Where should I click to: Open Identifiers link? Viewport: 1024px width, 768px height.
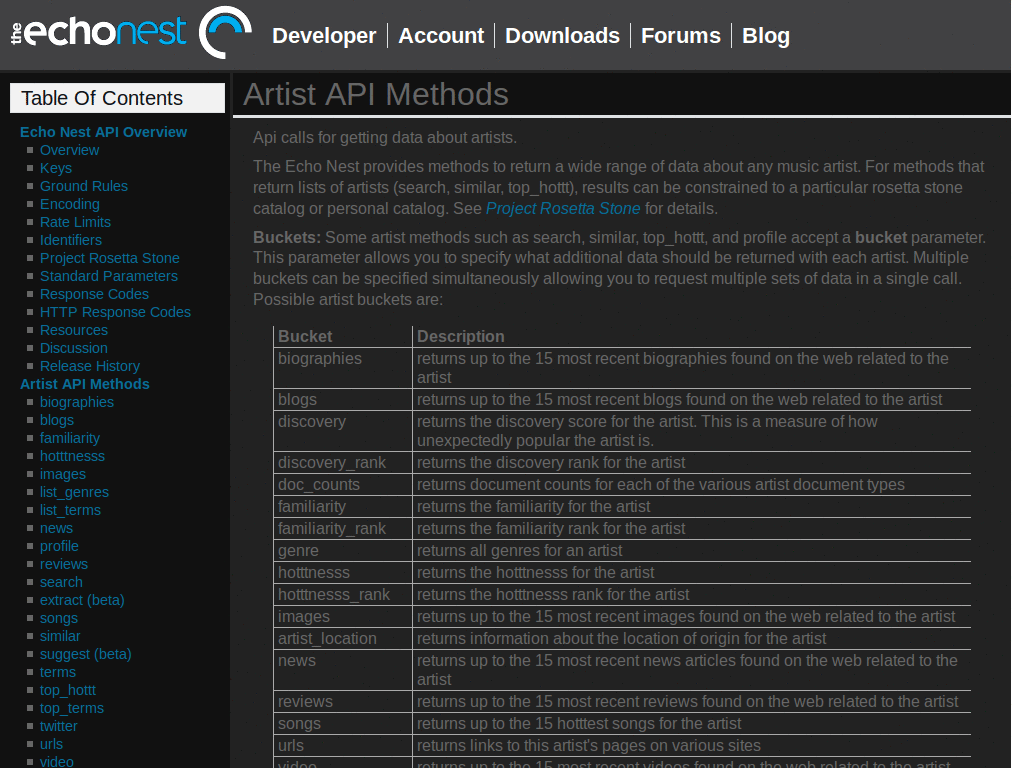pos(71,240)
